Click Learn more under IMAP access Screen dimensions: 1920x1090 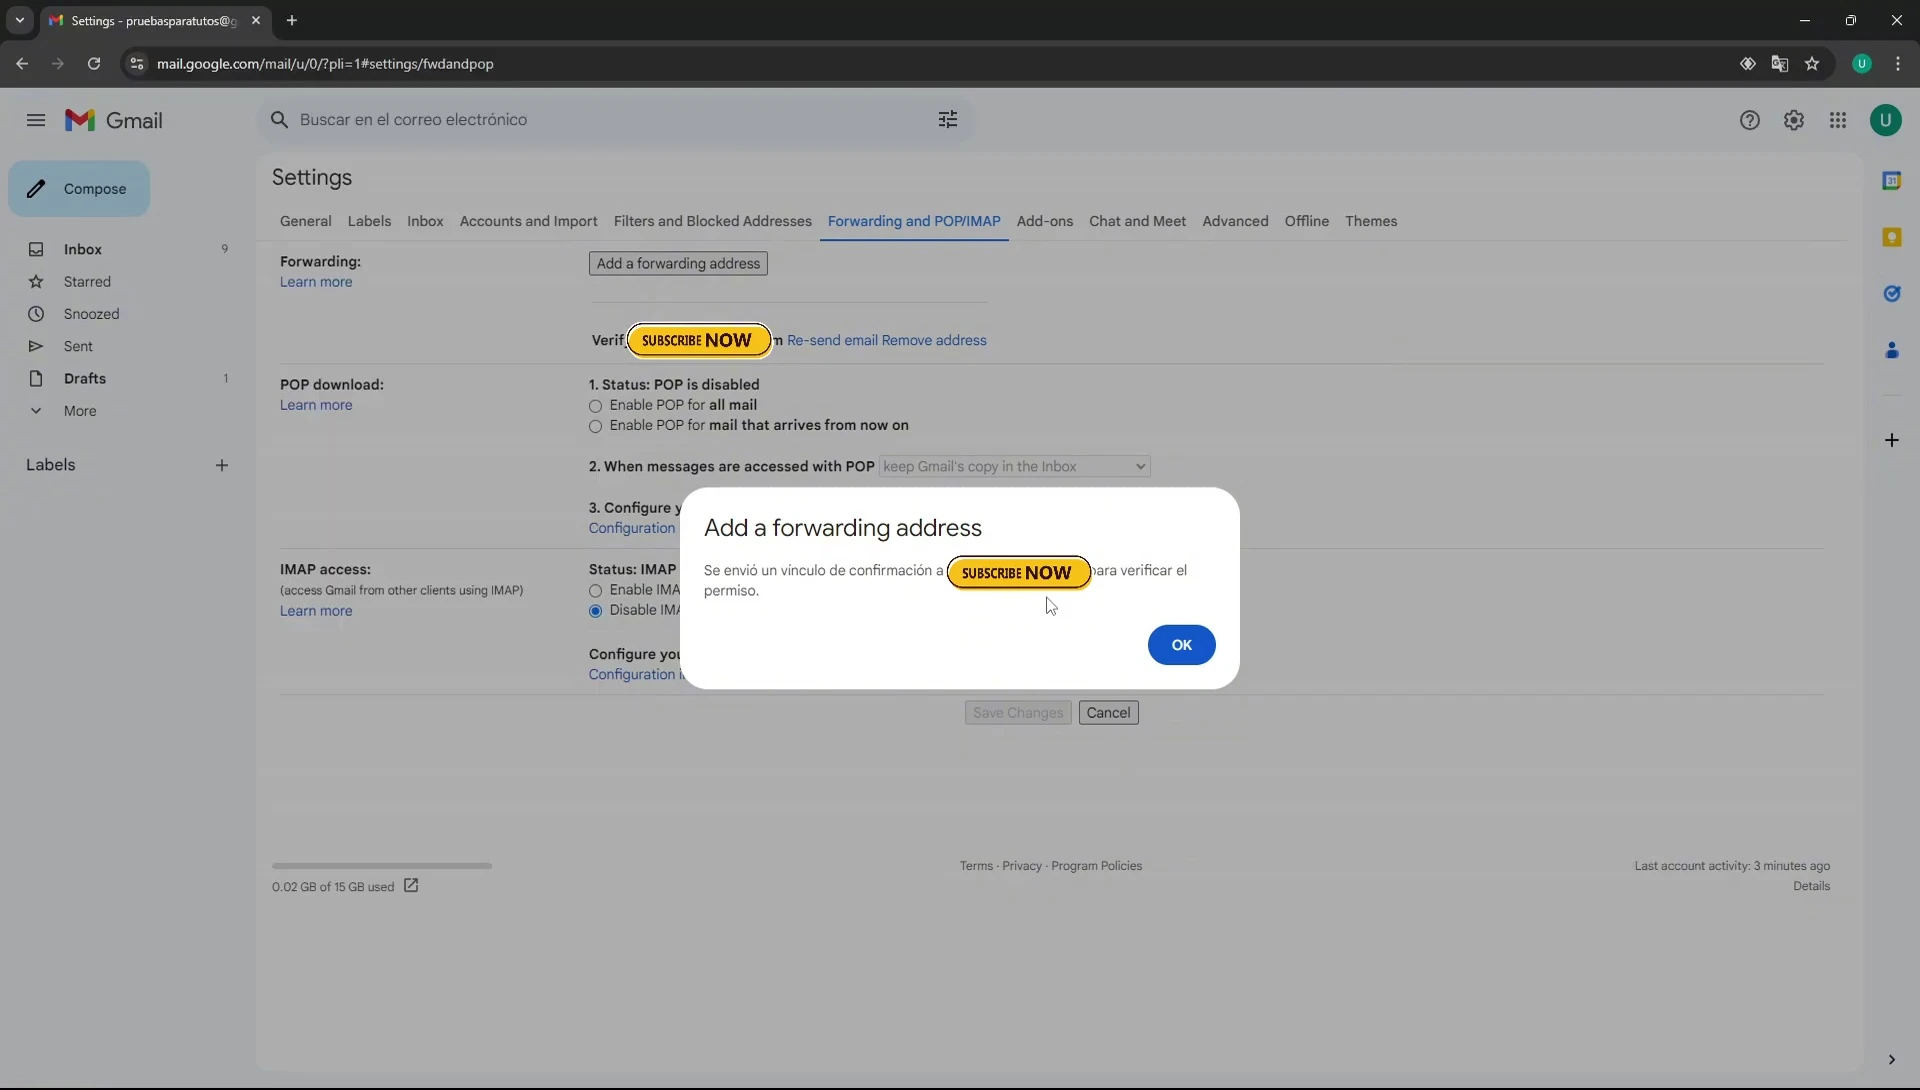click(316, 611)
